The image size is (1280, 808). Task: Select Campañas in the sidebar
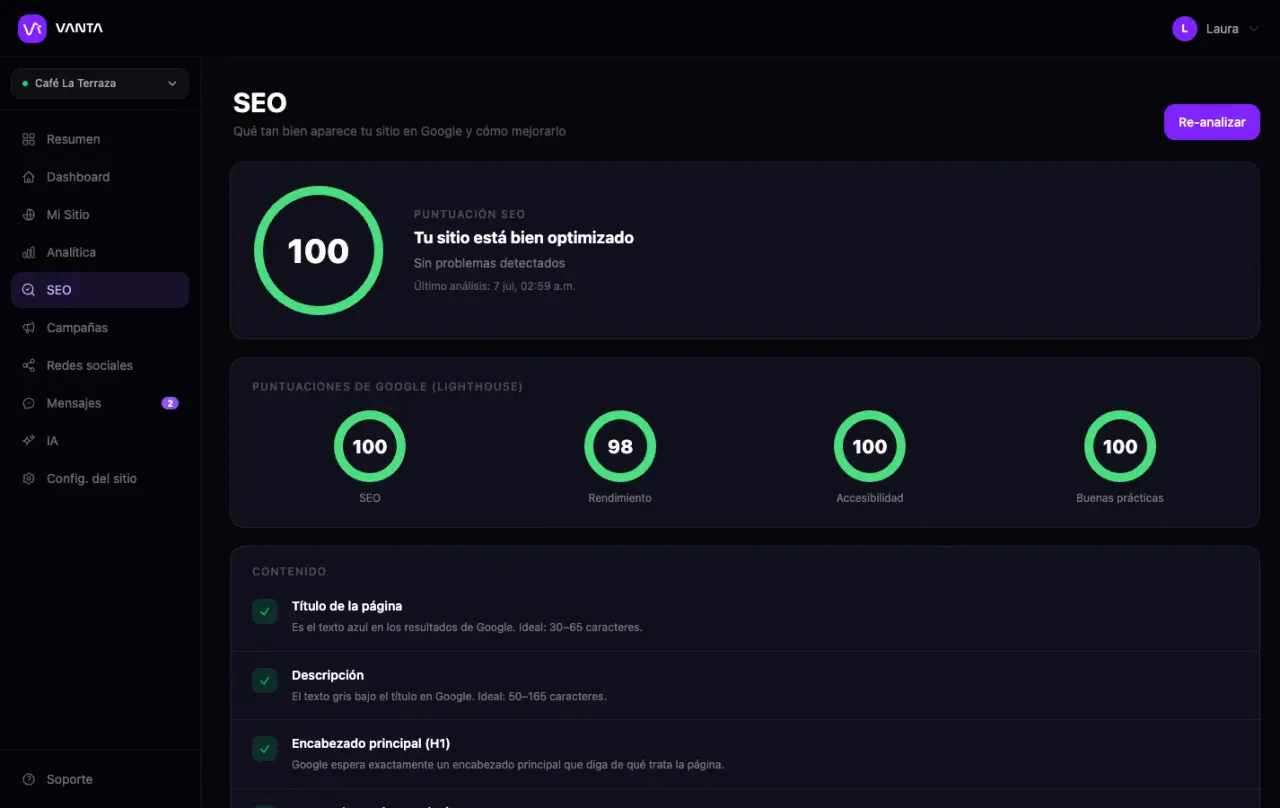pyautogui.click(x=100, y=328)
